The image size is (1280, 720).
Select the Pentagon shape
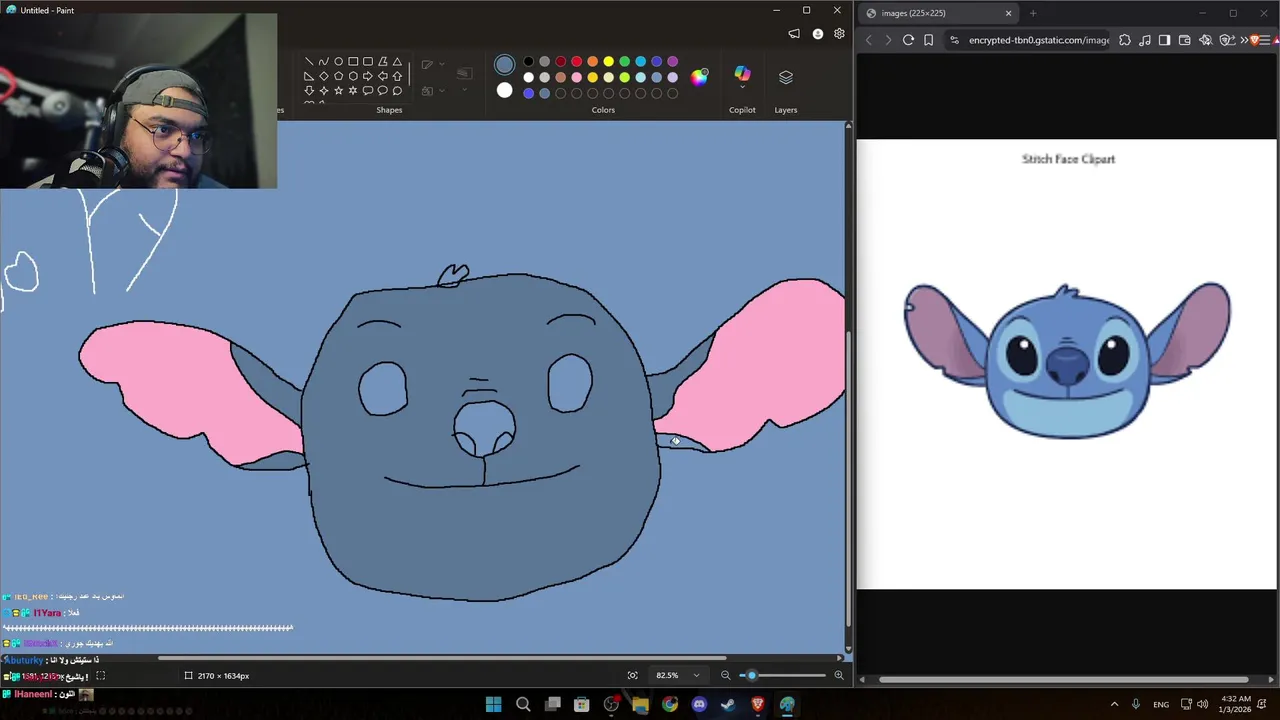[x=338, y=76]
